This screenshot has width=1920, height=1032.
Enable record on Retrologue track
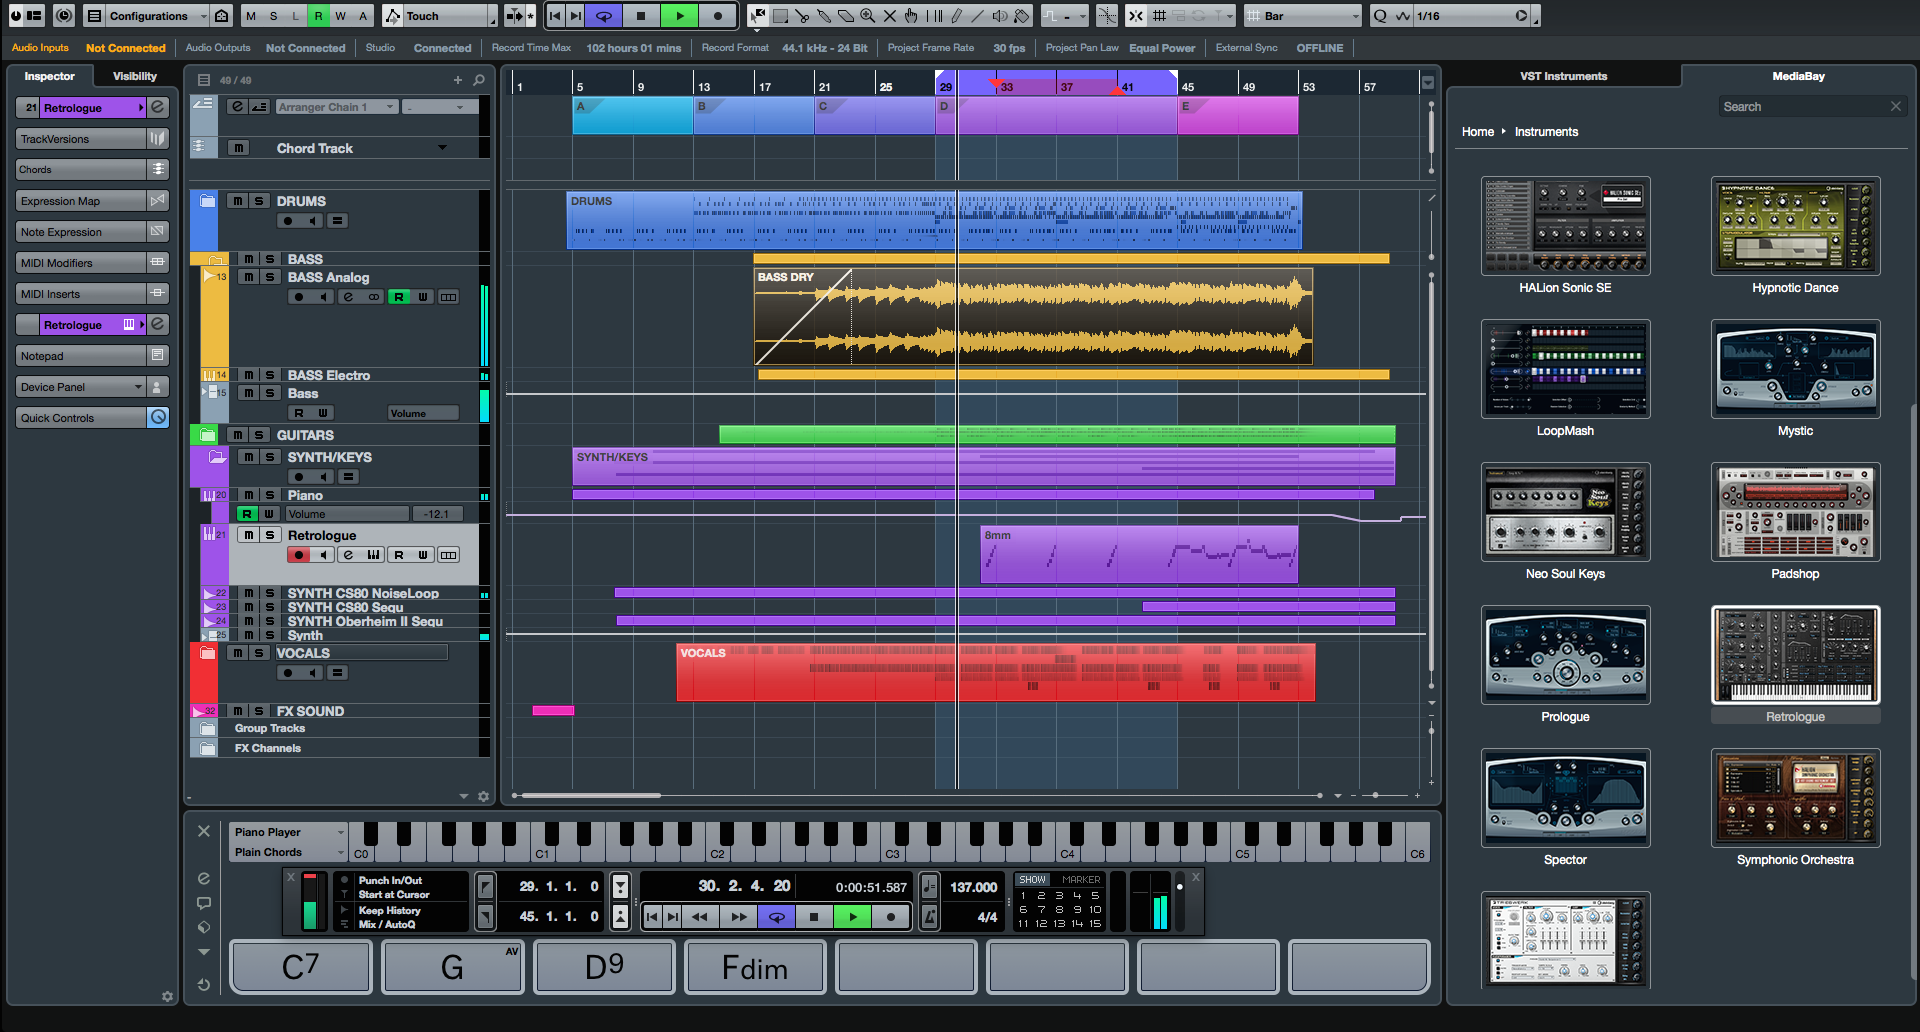298,555
